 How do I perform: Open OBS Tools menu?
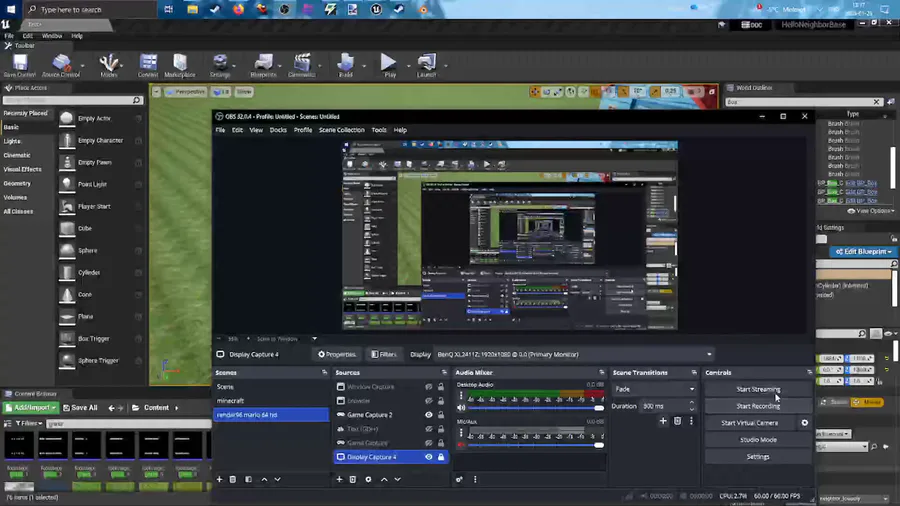click(379, 130)
